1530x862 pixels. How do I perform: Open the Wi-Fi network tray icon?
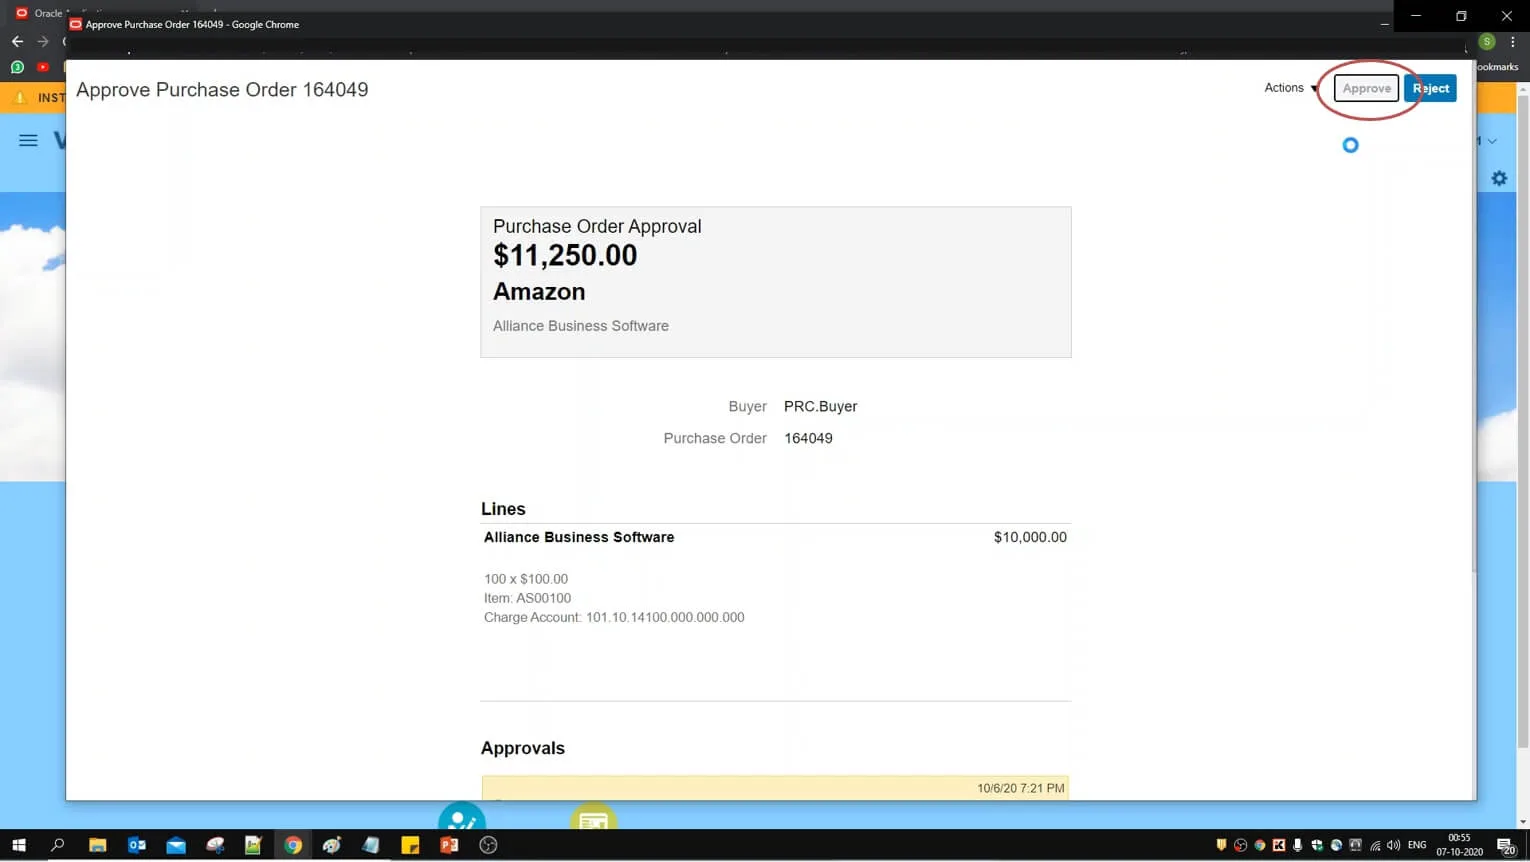(x=1375, y=845)
